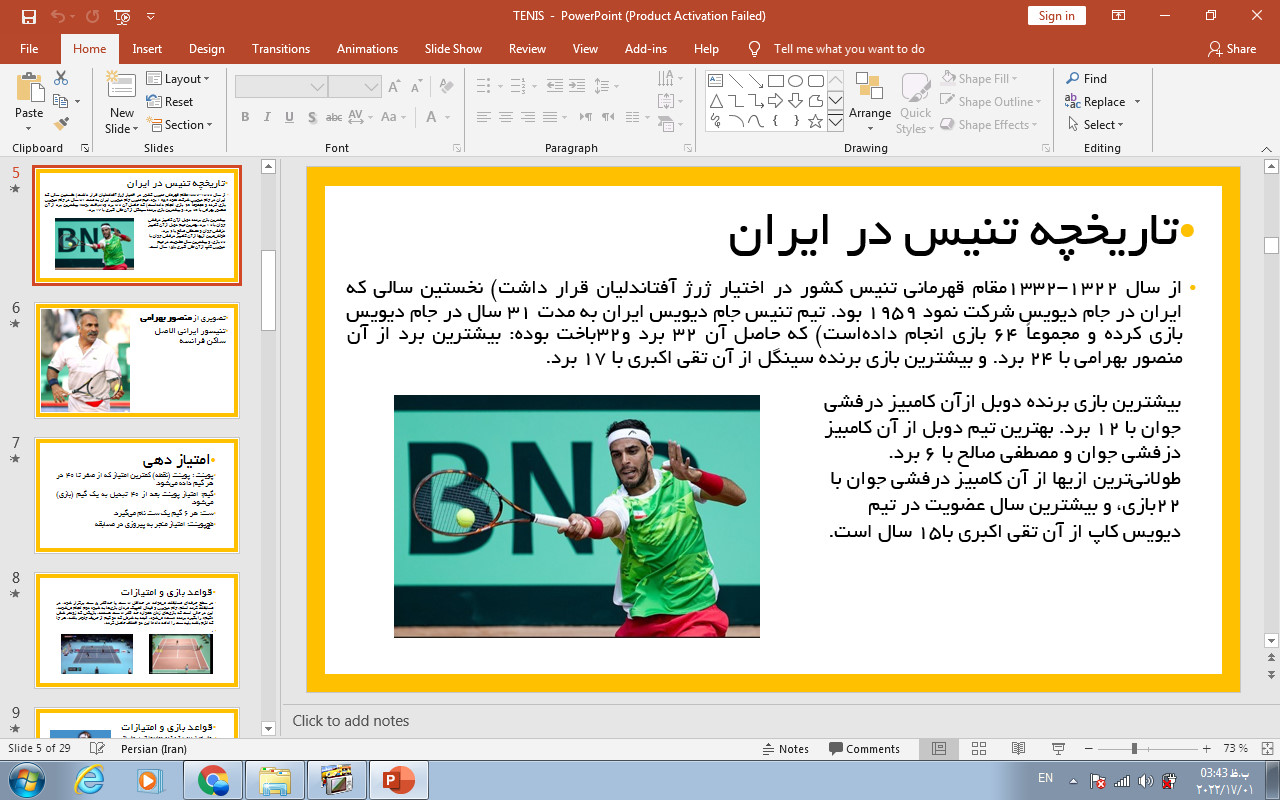Screen dimensions: 1280x800
Task: Start Slide Show from status bar icon
Action: (1058, 749)
